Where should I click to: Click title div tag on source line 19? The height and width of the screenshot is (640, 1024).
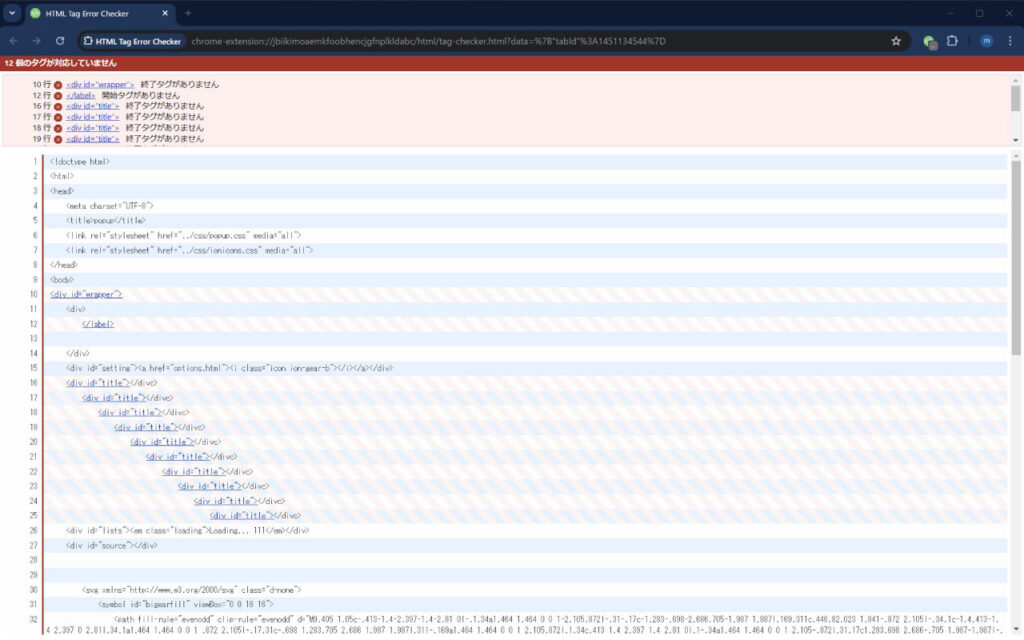click(146, 427)
